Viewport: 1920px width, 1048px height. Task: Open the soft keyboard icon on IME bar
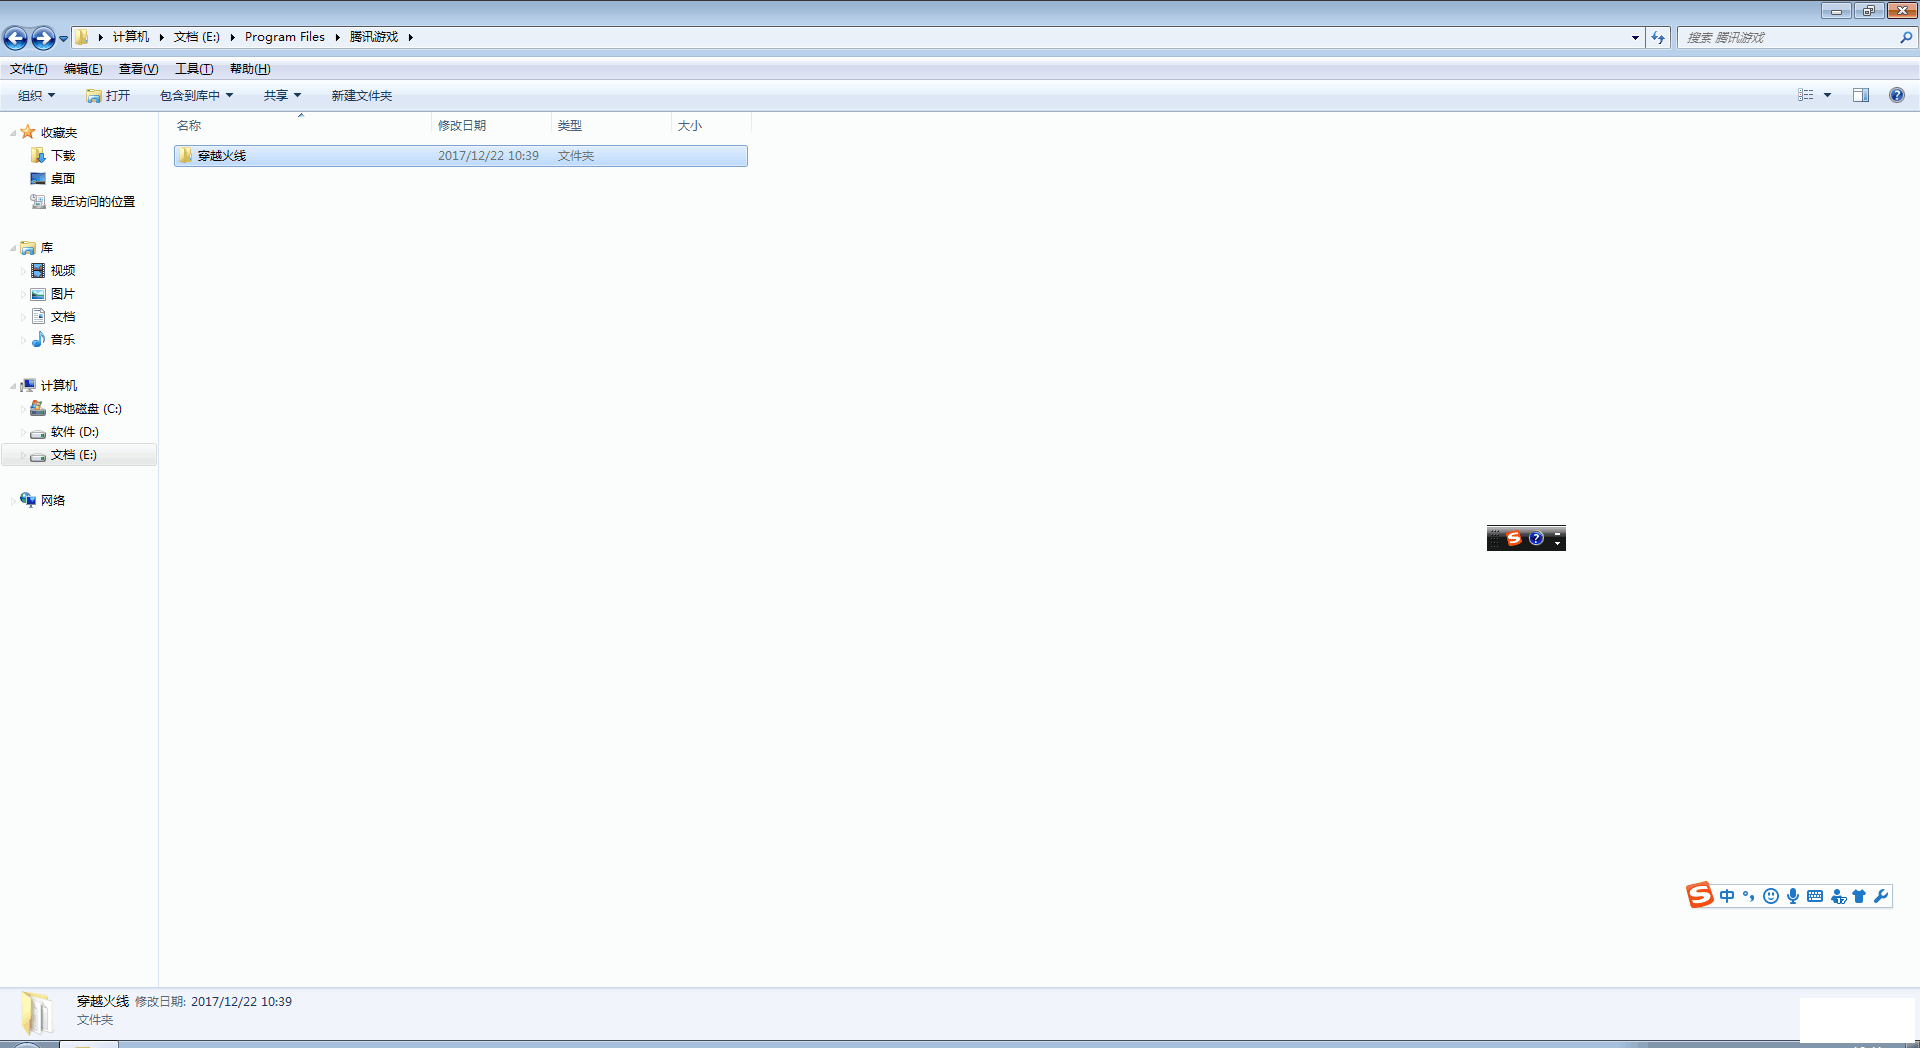1815,896
